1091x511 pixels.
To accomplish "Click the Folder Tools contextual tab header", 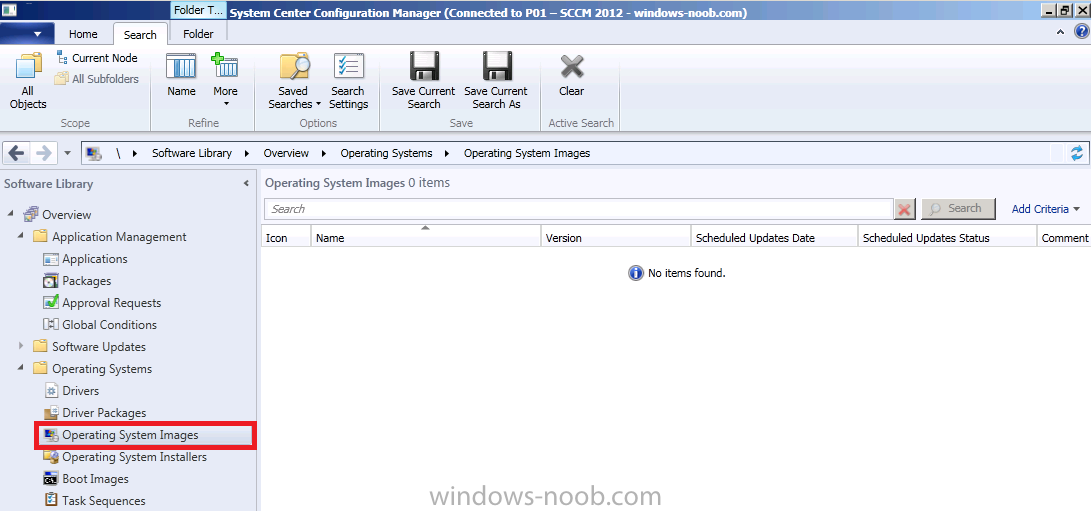I will point(198,11).
